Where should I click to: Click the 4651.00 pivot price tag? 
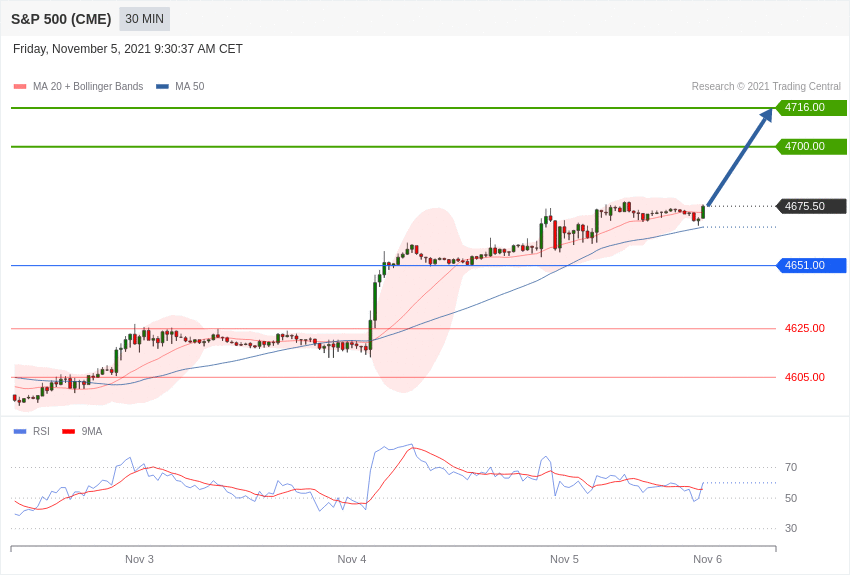pyautogui.click(x=812, y=265)
